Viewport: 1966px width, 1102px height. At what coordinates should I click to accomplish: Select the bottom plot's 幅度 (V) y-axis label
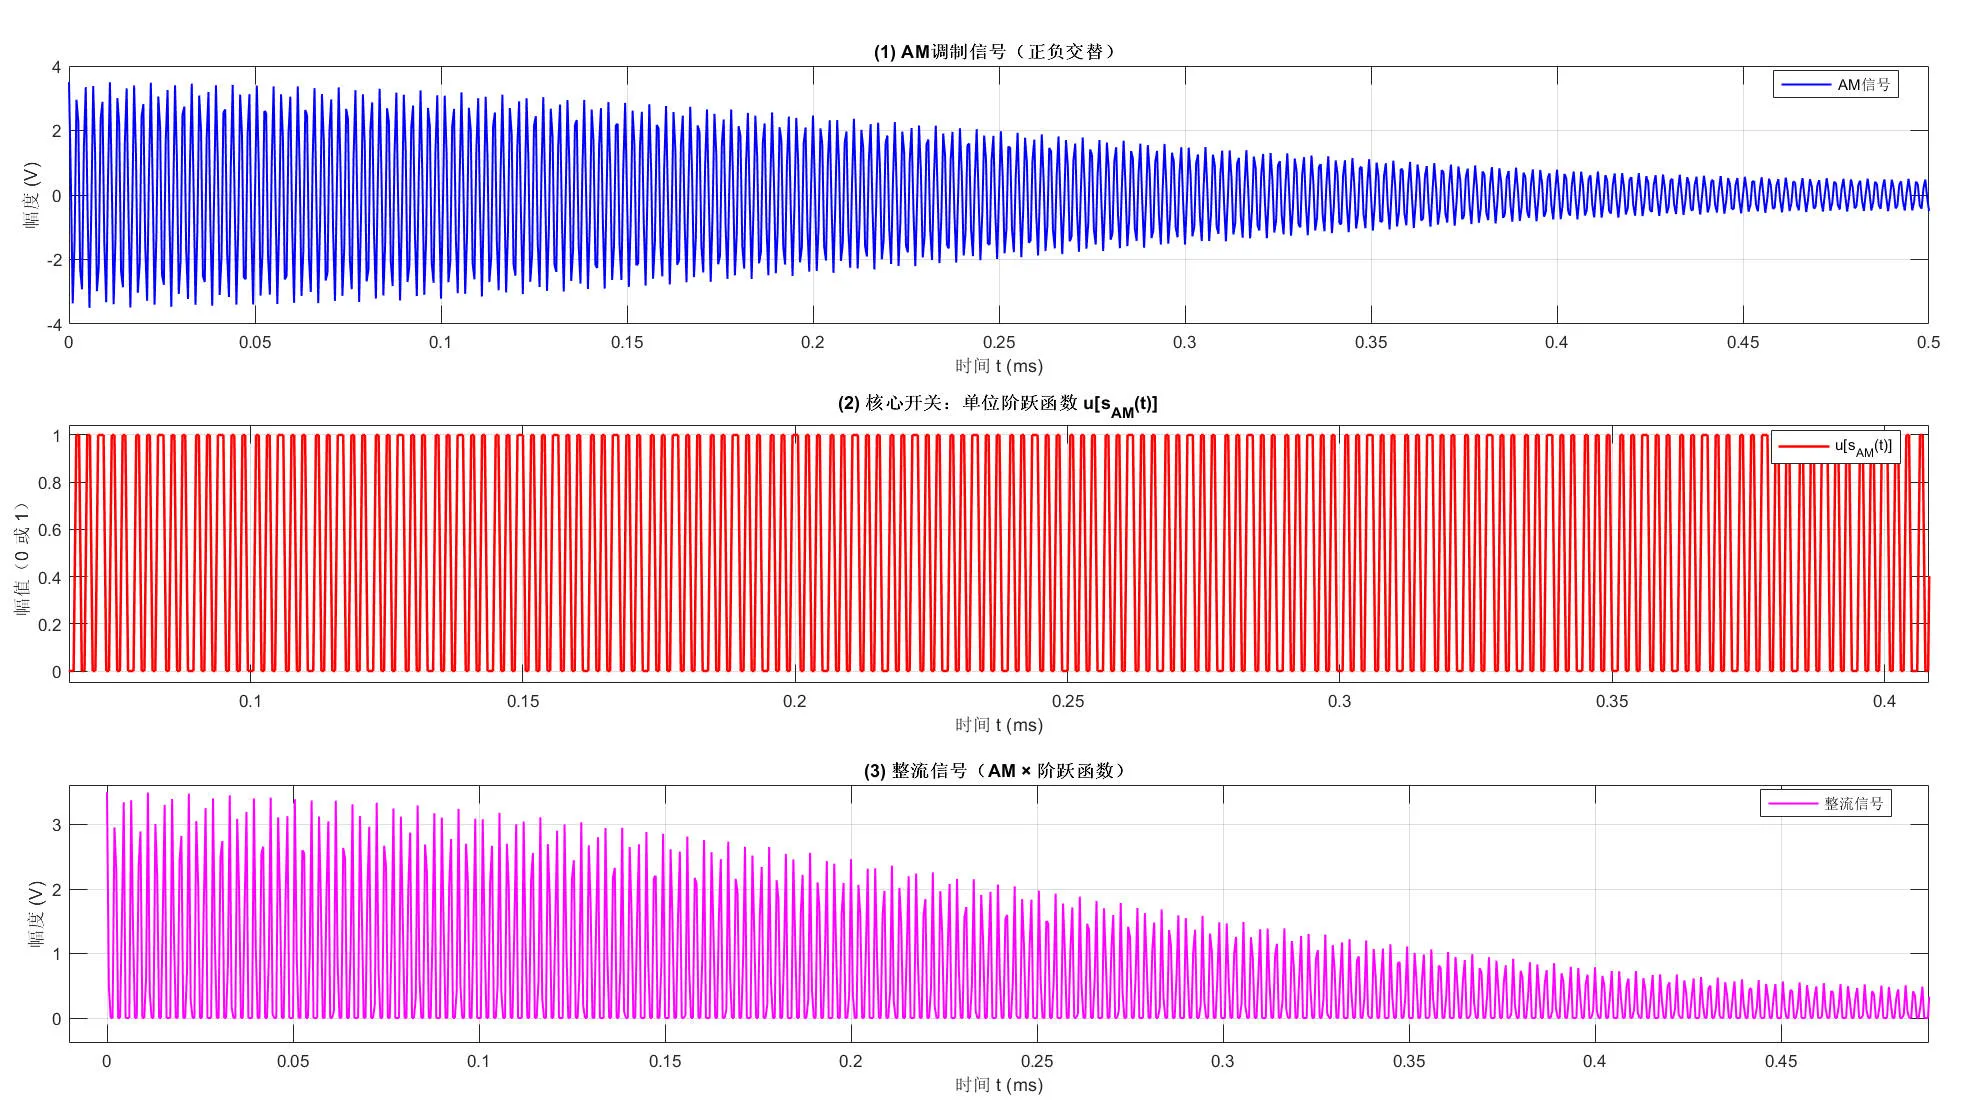pos(36,914)
